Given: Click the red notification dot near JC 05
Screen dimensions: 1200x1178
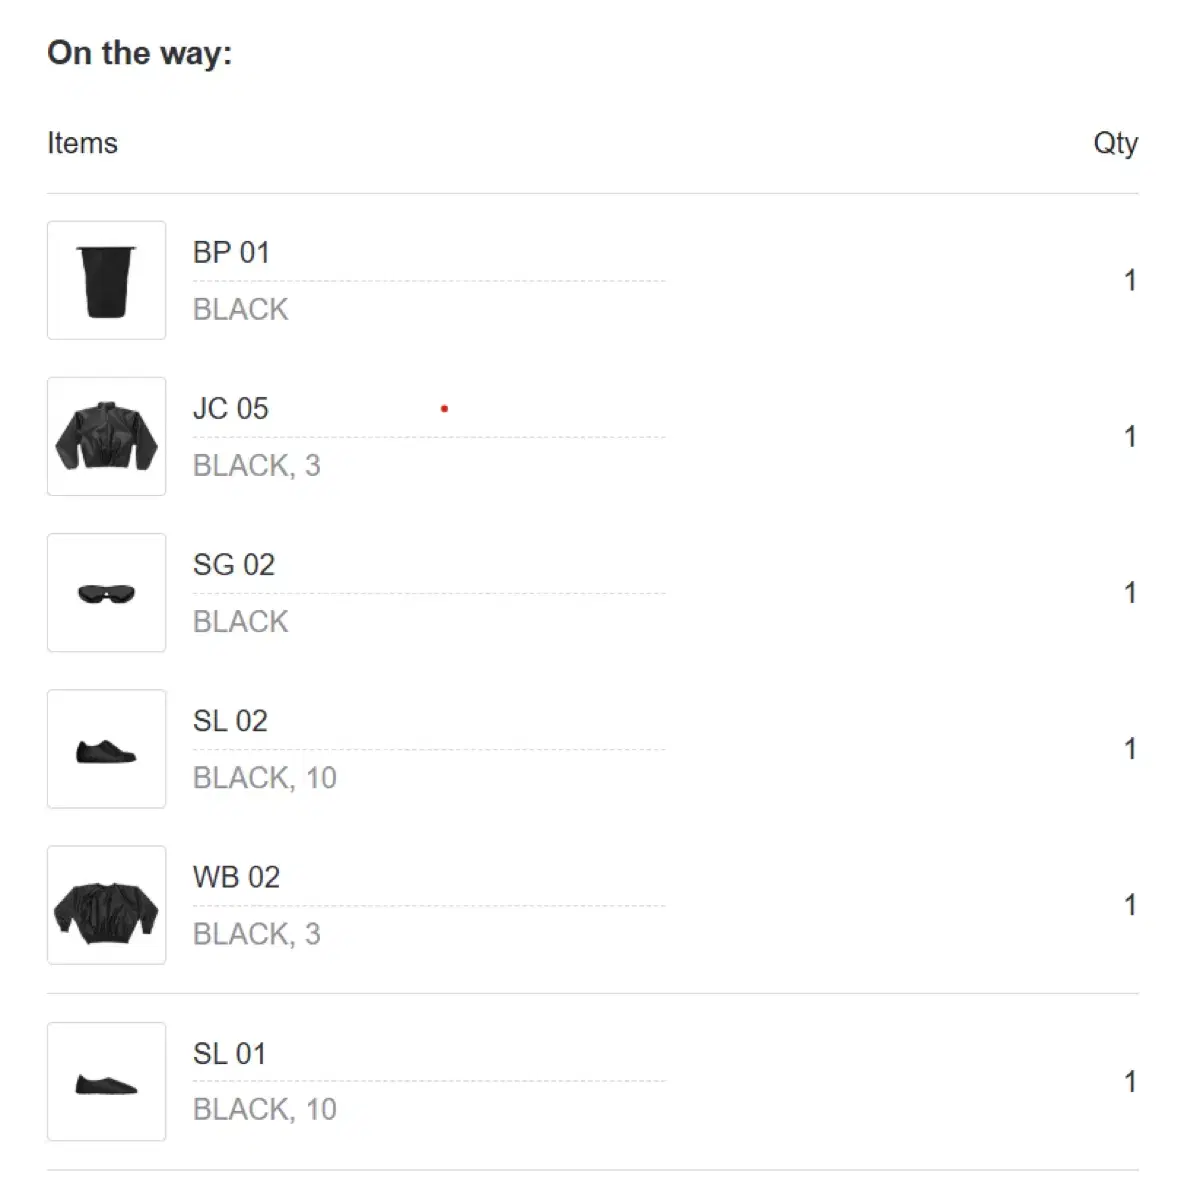Looking at the screenshot, I should tap(444, 408).
